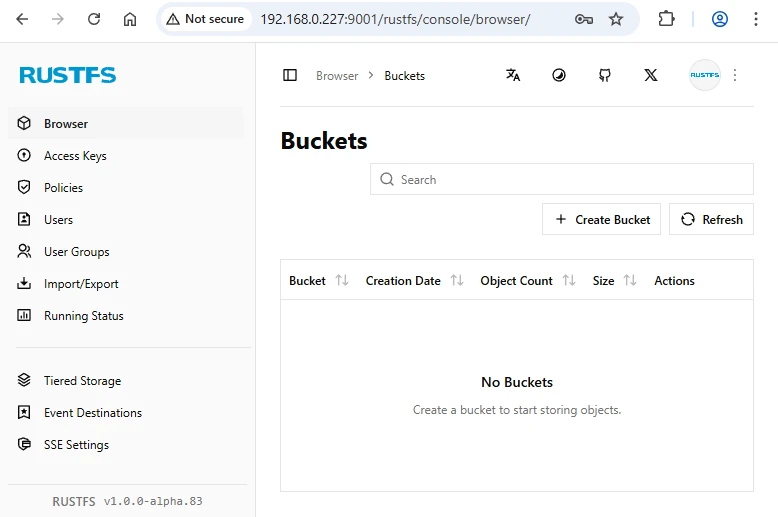The height and width of the screenshot is (517, 778).
Task: Click the browser forward arrow
Action: point(58,19)
